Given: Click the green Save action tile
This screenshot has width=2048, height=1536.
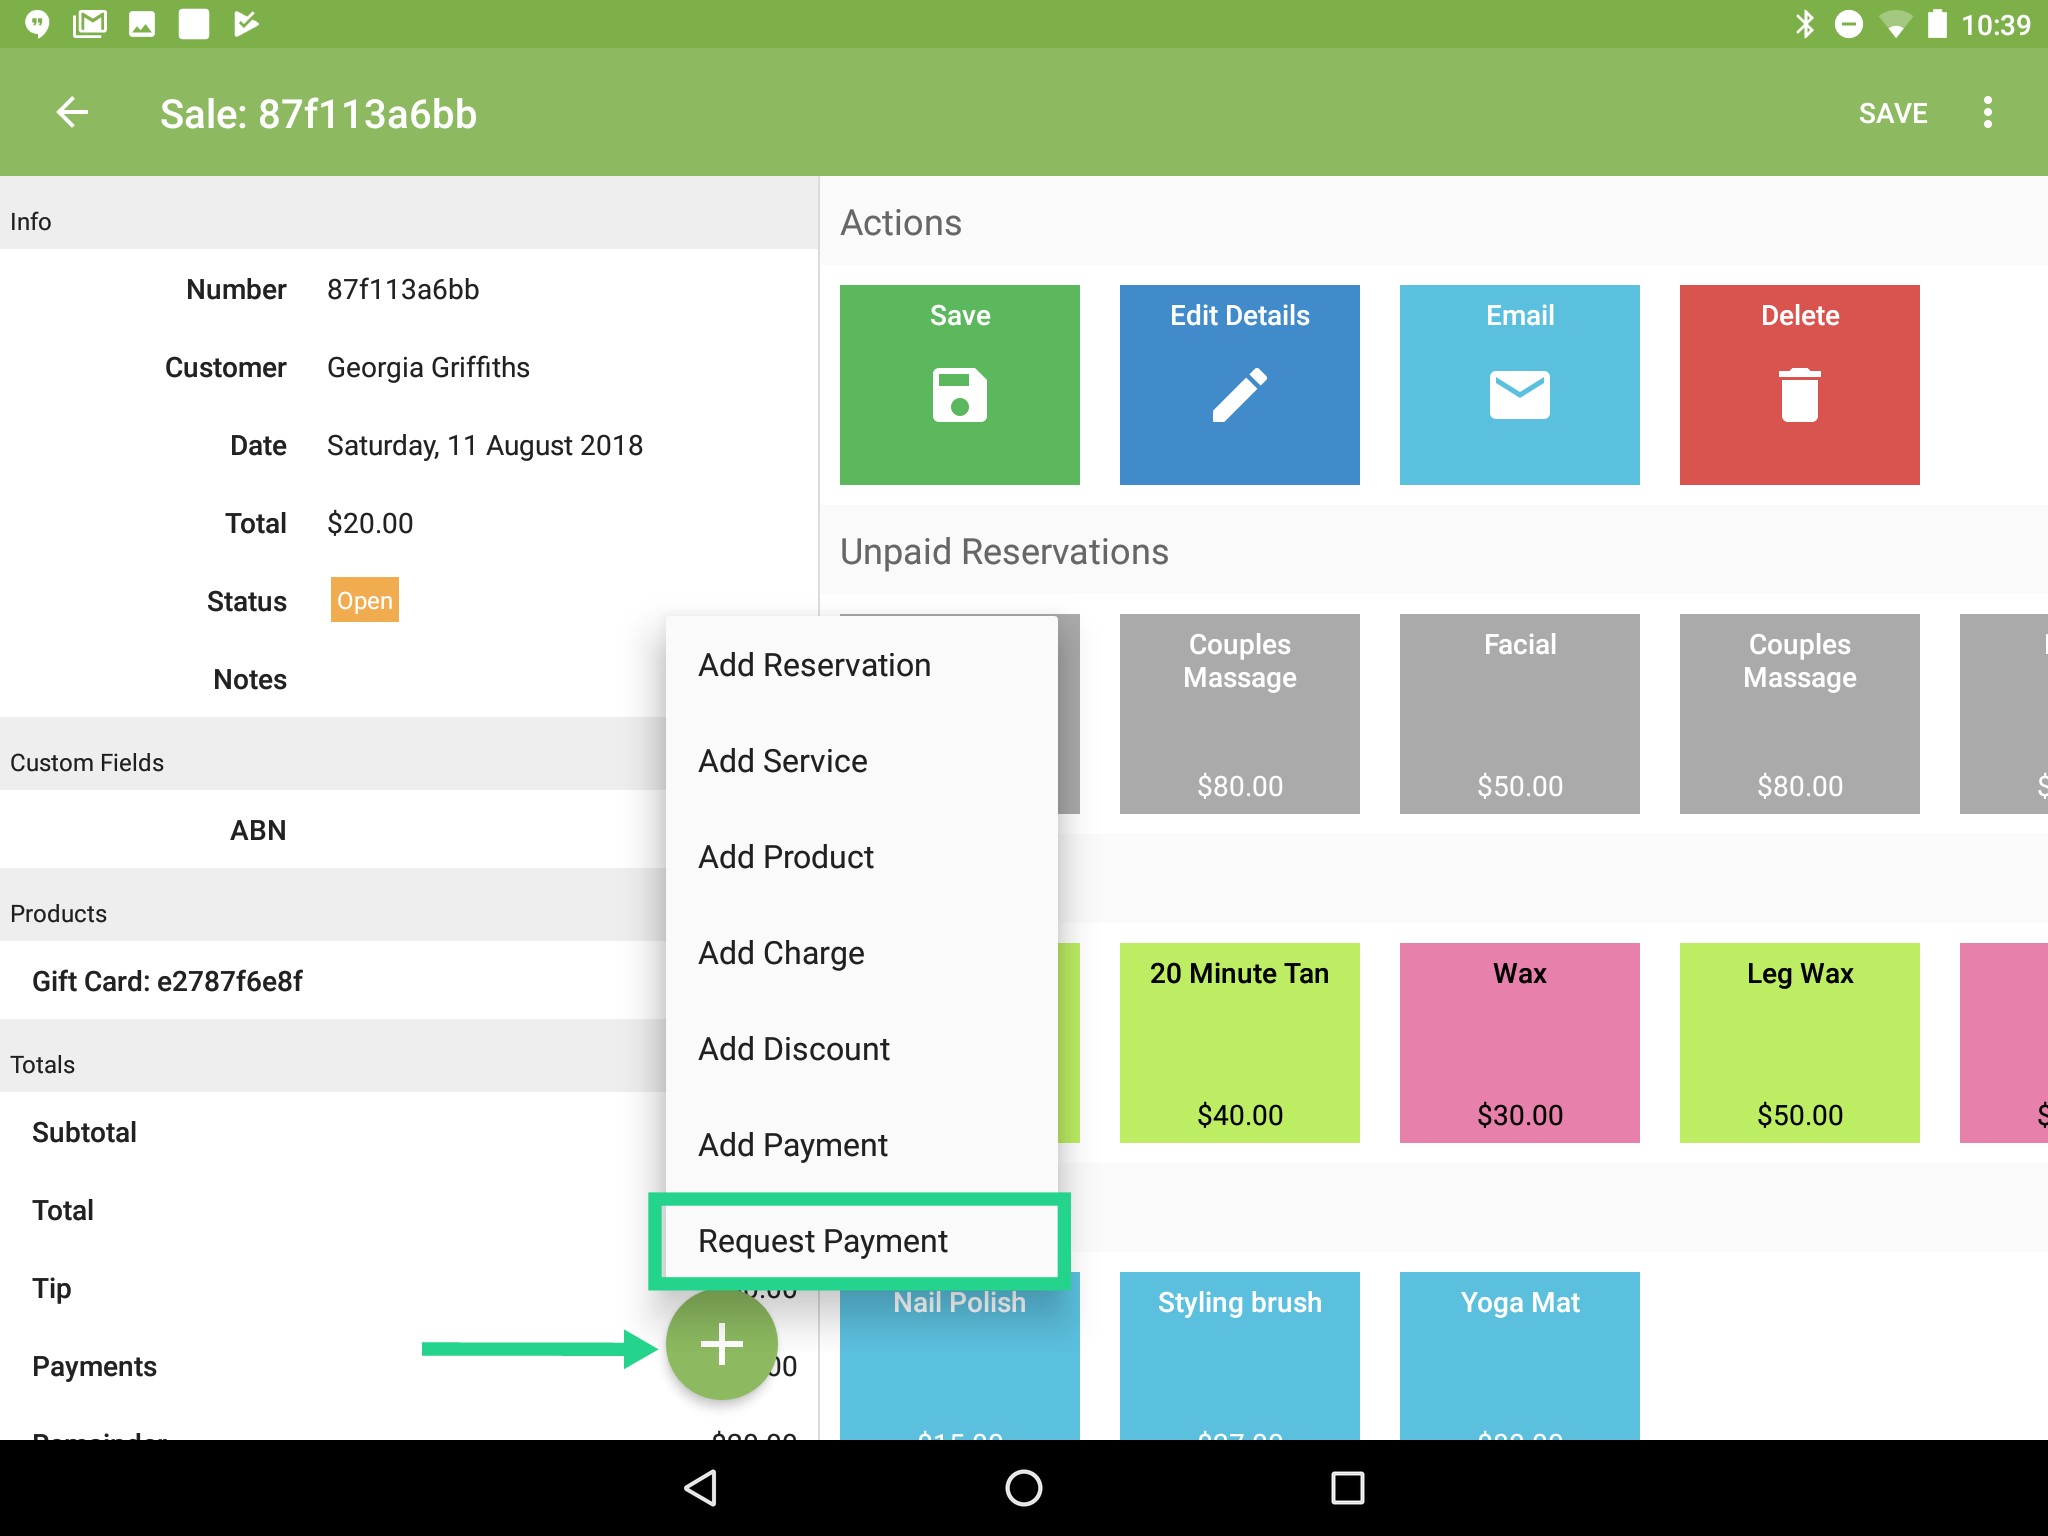Looking at the screenshot, I should [959, 385].
